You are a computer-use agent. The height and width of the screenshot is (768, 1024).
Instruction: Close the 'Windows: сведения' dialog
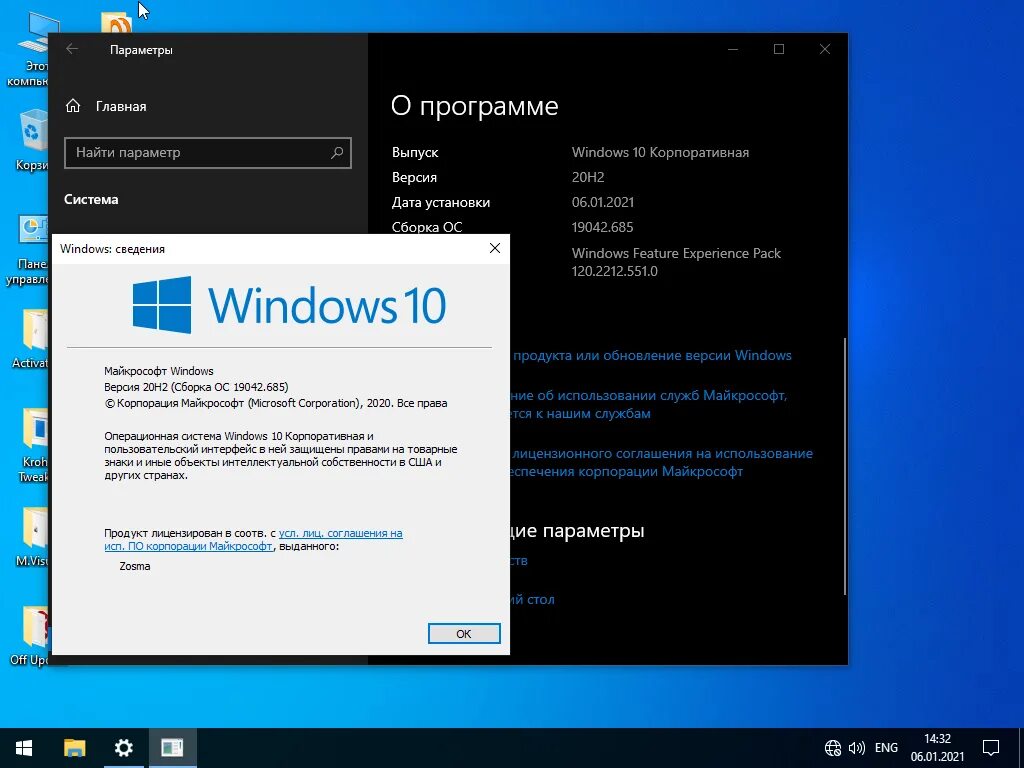pyautogui.click(x=495, y=248)
